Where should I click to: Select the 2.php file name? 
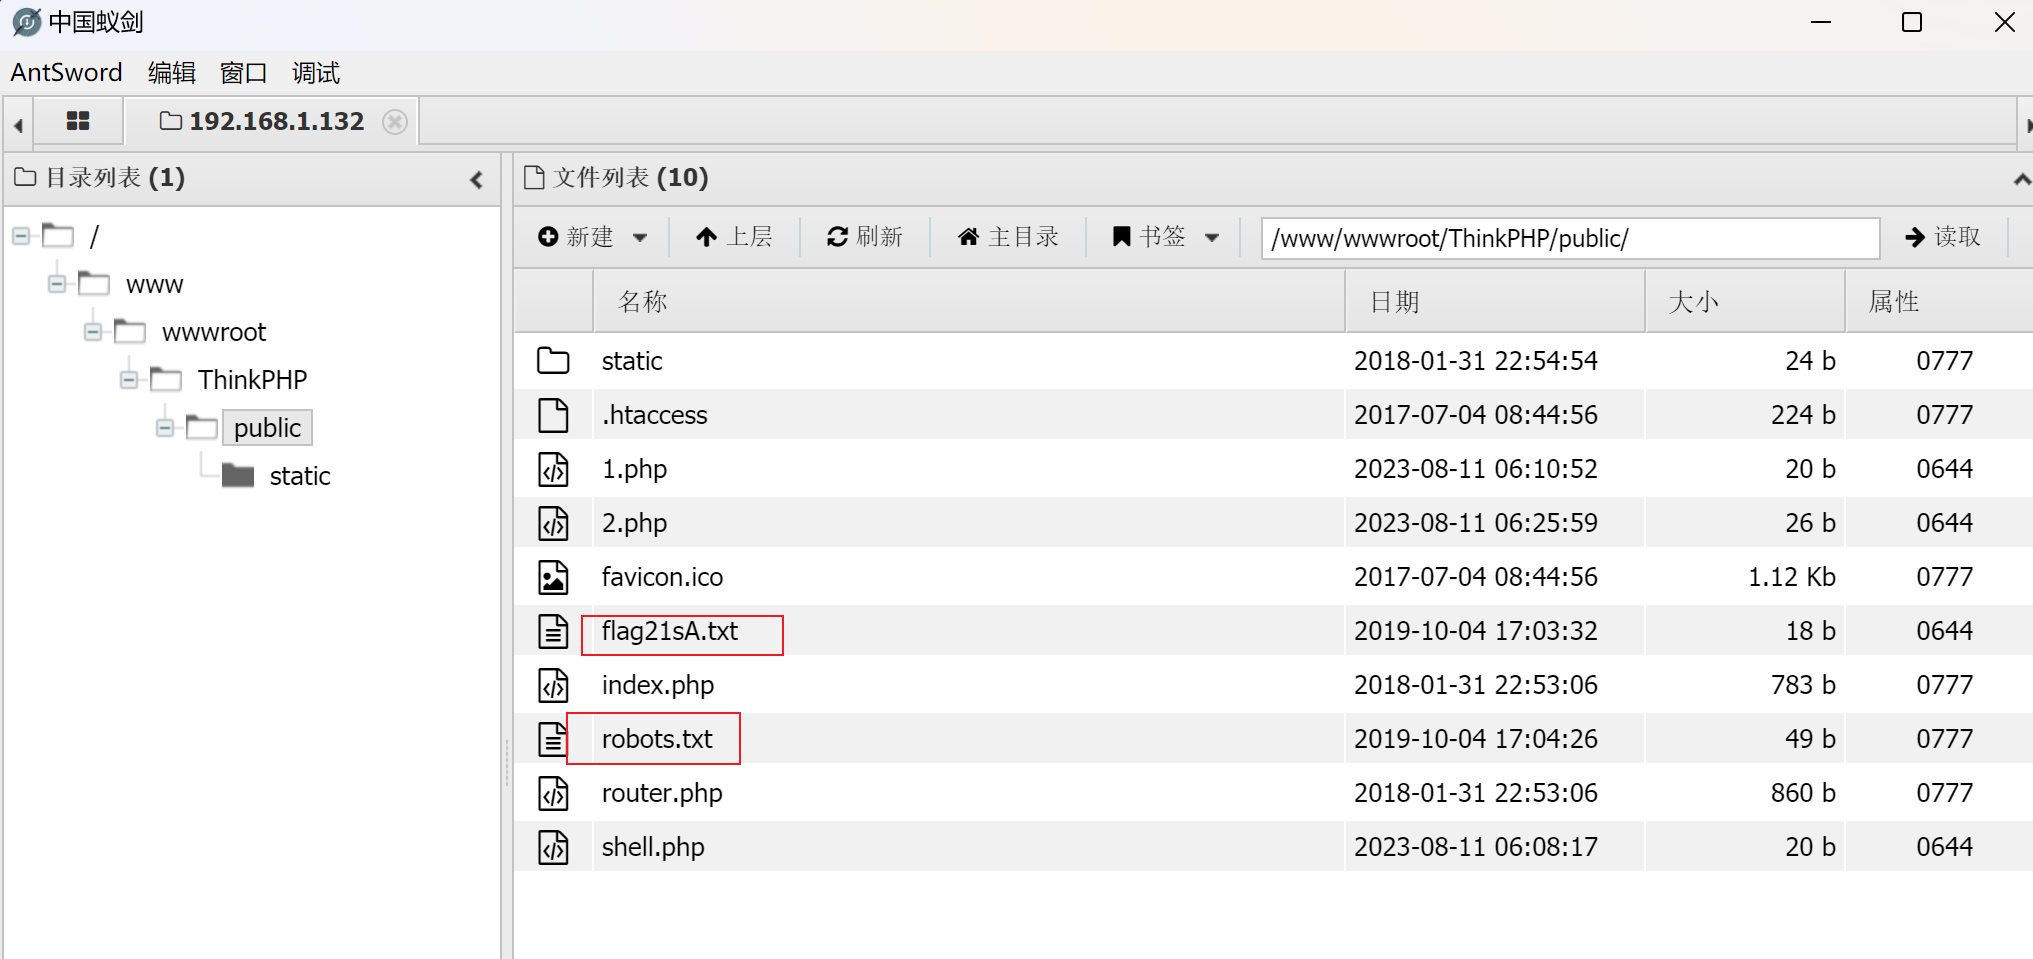pos(634,523)
